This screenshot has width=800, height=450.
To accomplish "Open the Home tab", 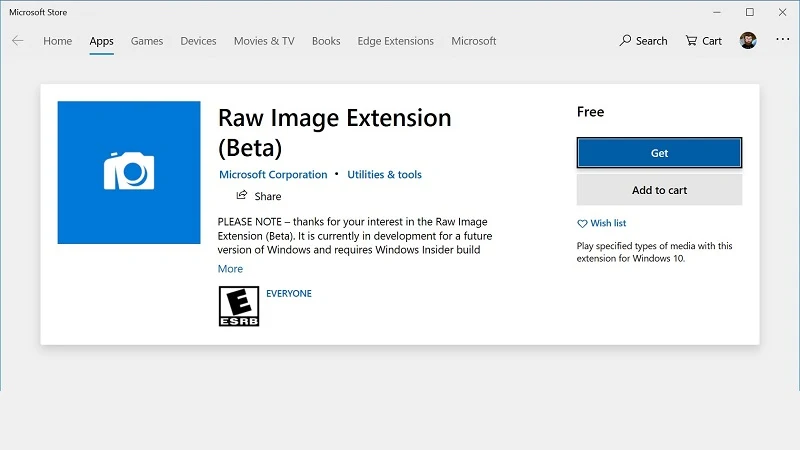I will [x=57, y=41].
